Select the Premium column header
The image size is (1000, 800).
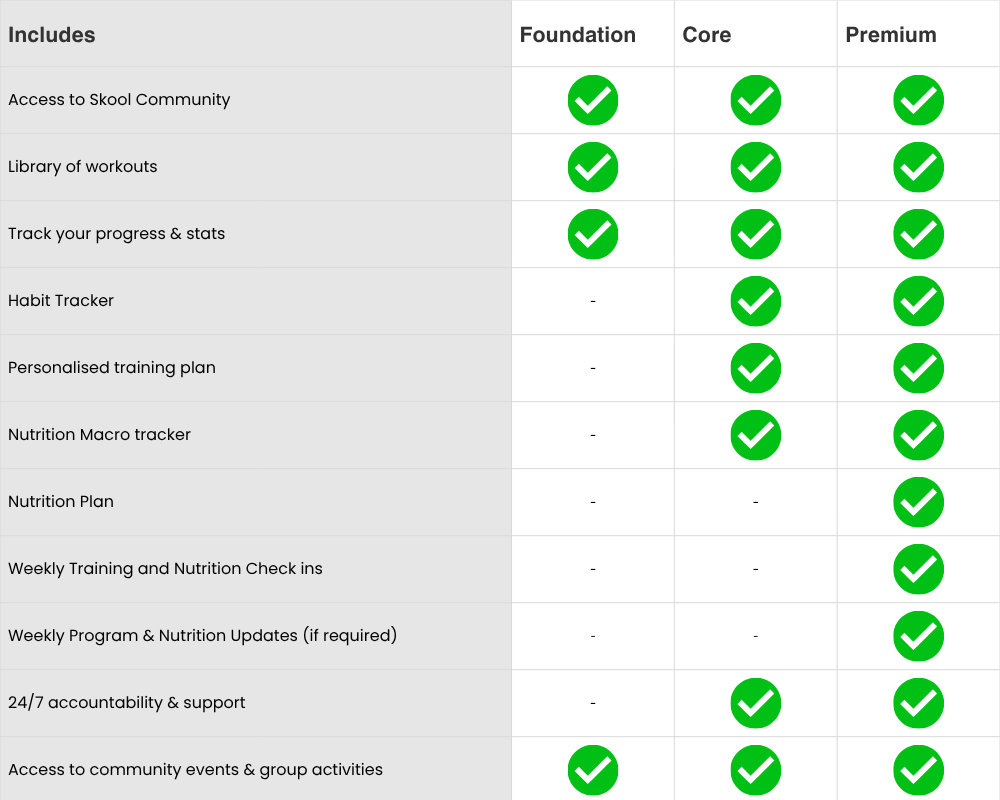click(891, 35)
